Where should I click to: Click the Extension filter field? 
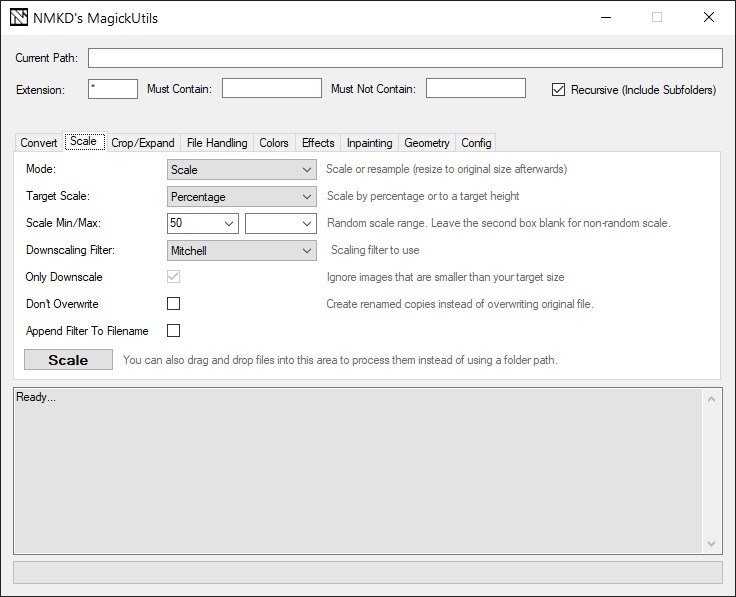[x=113, y=89]
